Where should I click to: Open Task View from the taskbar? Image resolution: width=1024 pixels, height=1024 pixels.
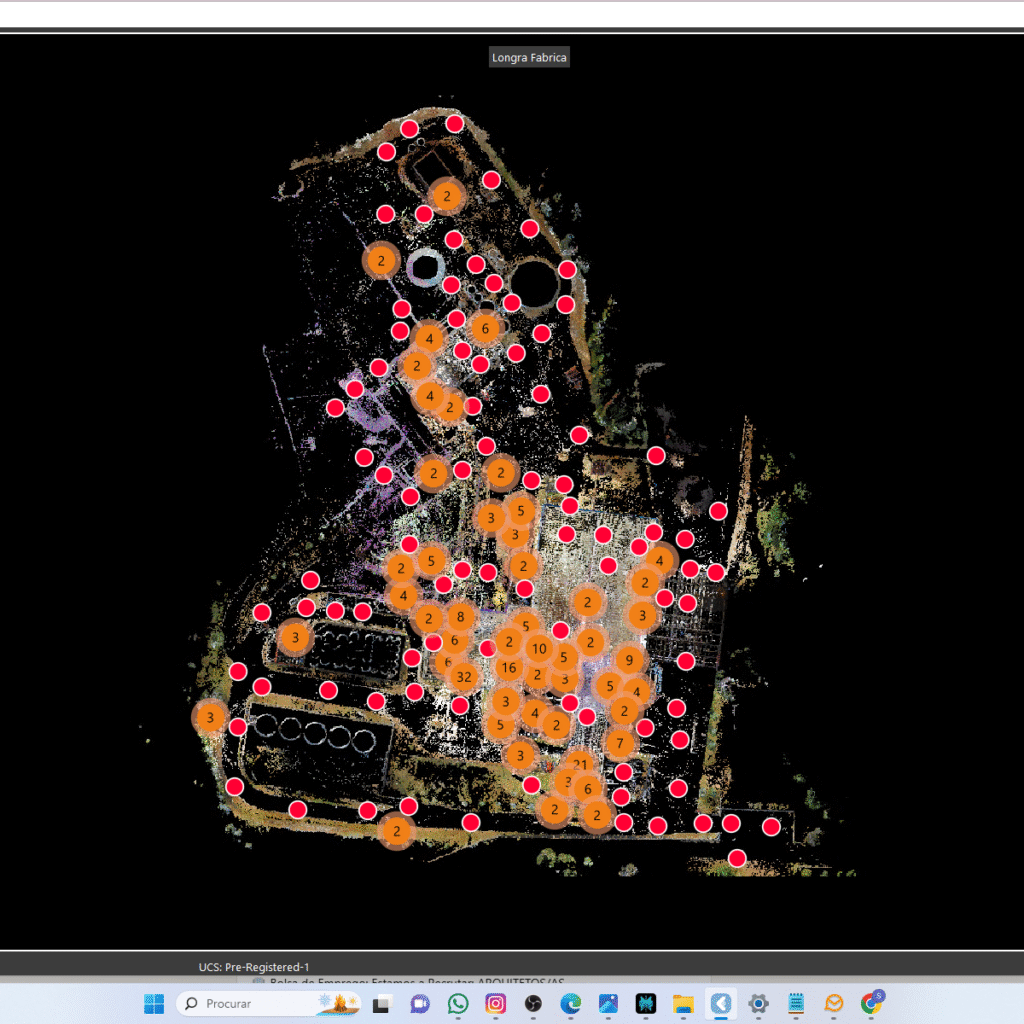[x=381, y=1003]
